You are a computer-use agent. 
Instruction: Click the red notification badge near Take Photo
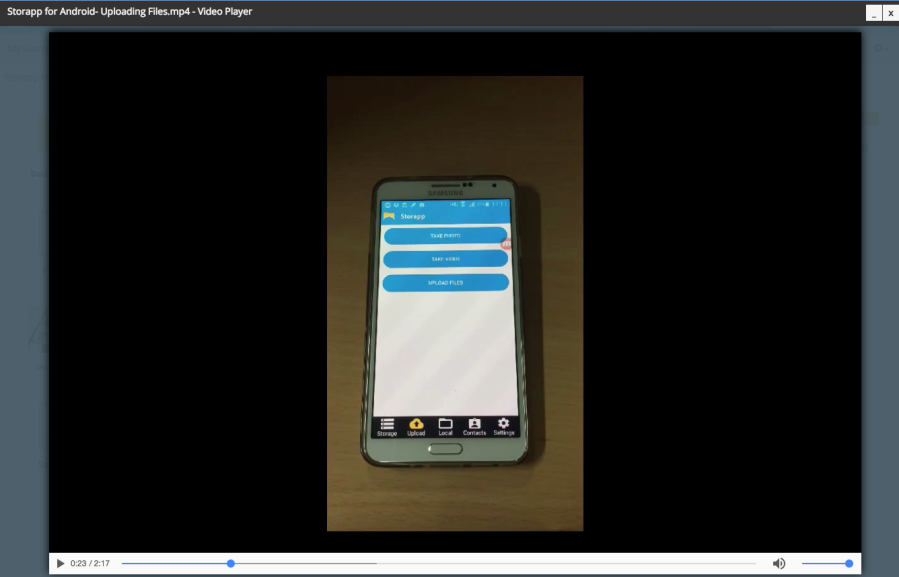pos(506,243)
